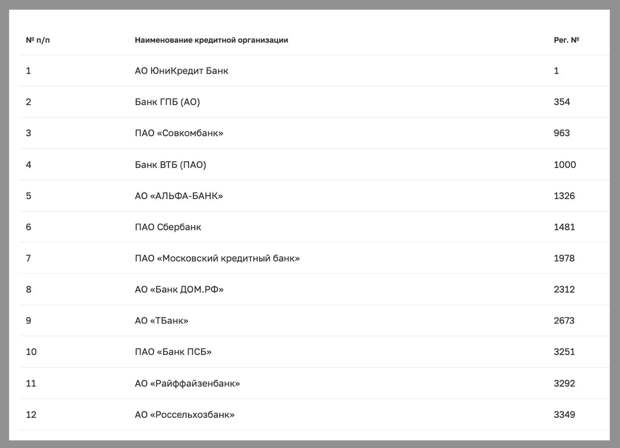620x448 pixels.
Task: Click registration number 963
Action: point(561,133)
